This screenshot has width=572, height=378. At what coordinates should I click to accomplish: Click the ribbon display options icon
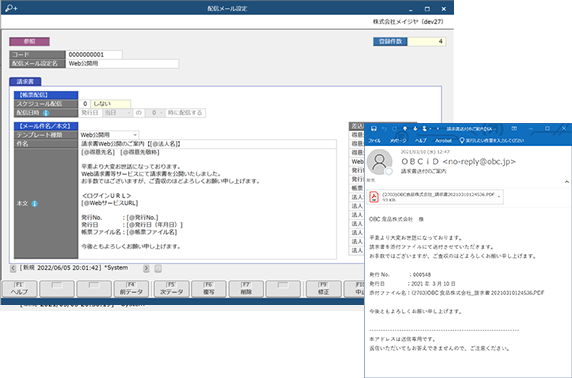(514, 128)
